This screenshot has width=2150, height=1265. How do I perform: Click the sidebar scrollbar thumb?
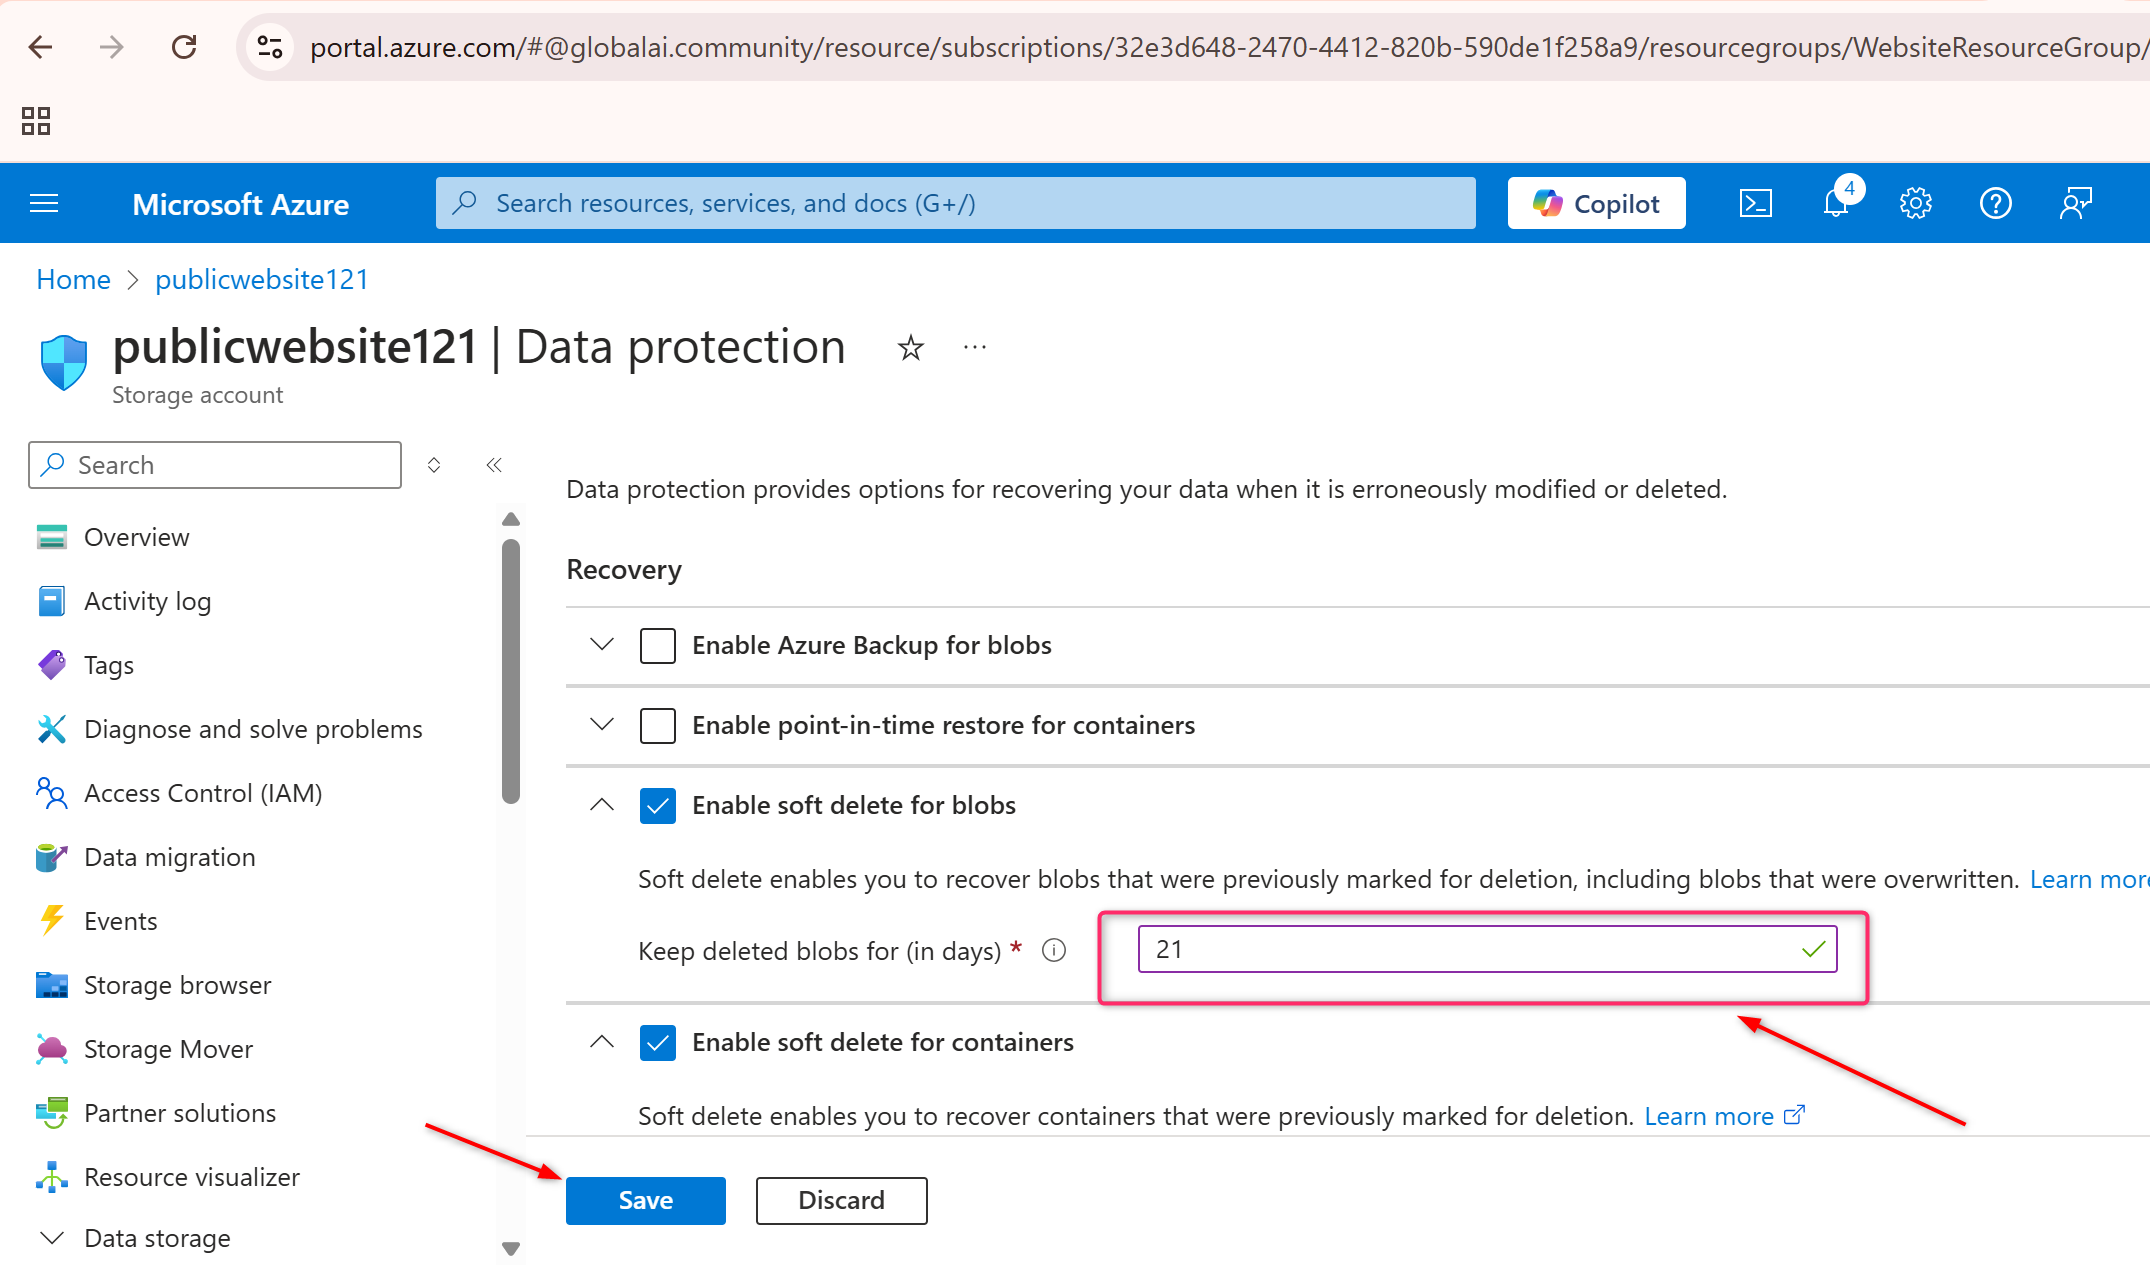click(x=511, y=671)
